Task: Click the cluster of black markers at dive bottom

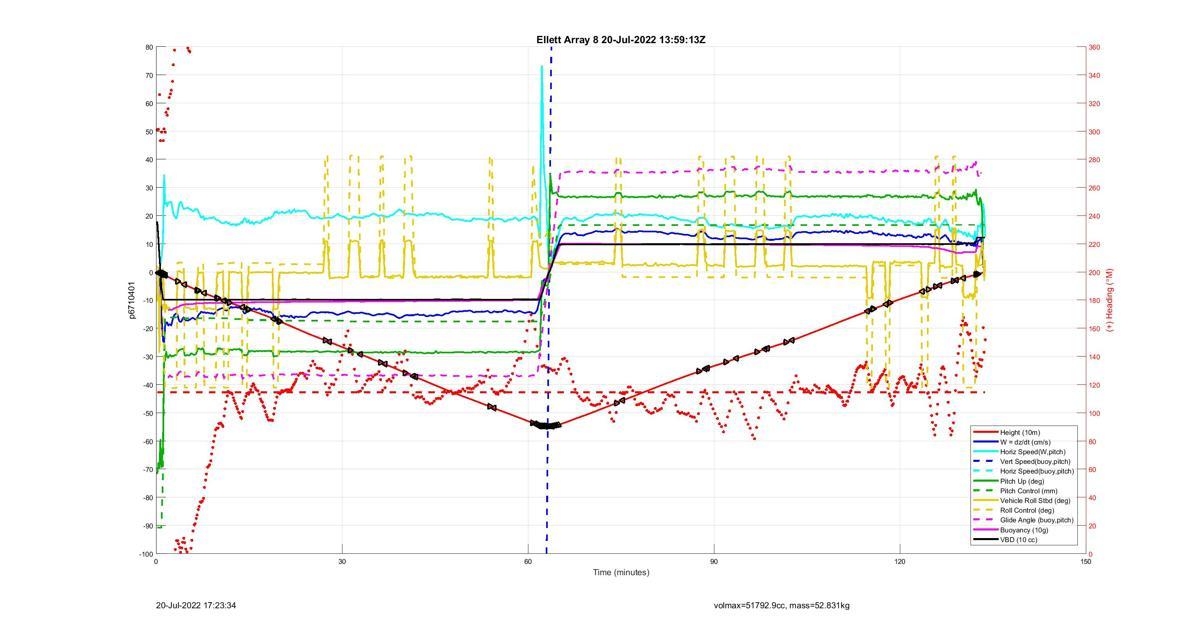Action: click(x=546, y=425)
